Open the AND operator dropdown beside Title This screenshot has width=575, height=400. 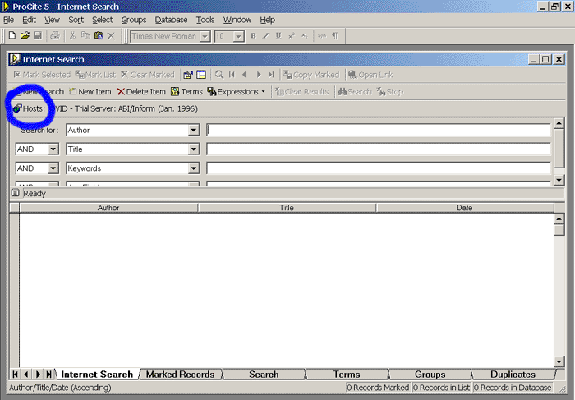(x=53, y=149)
